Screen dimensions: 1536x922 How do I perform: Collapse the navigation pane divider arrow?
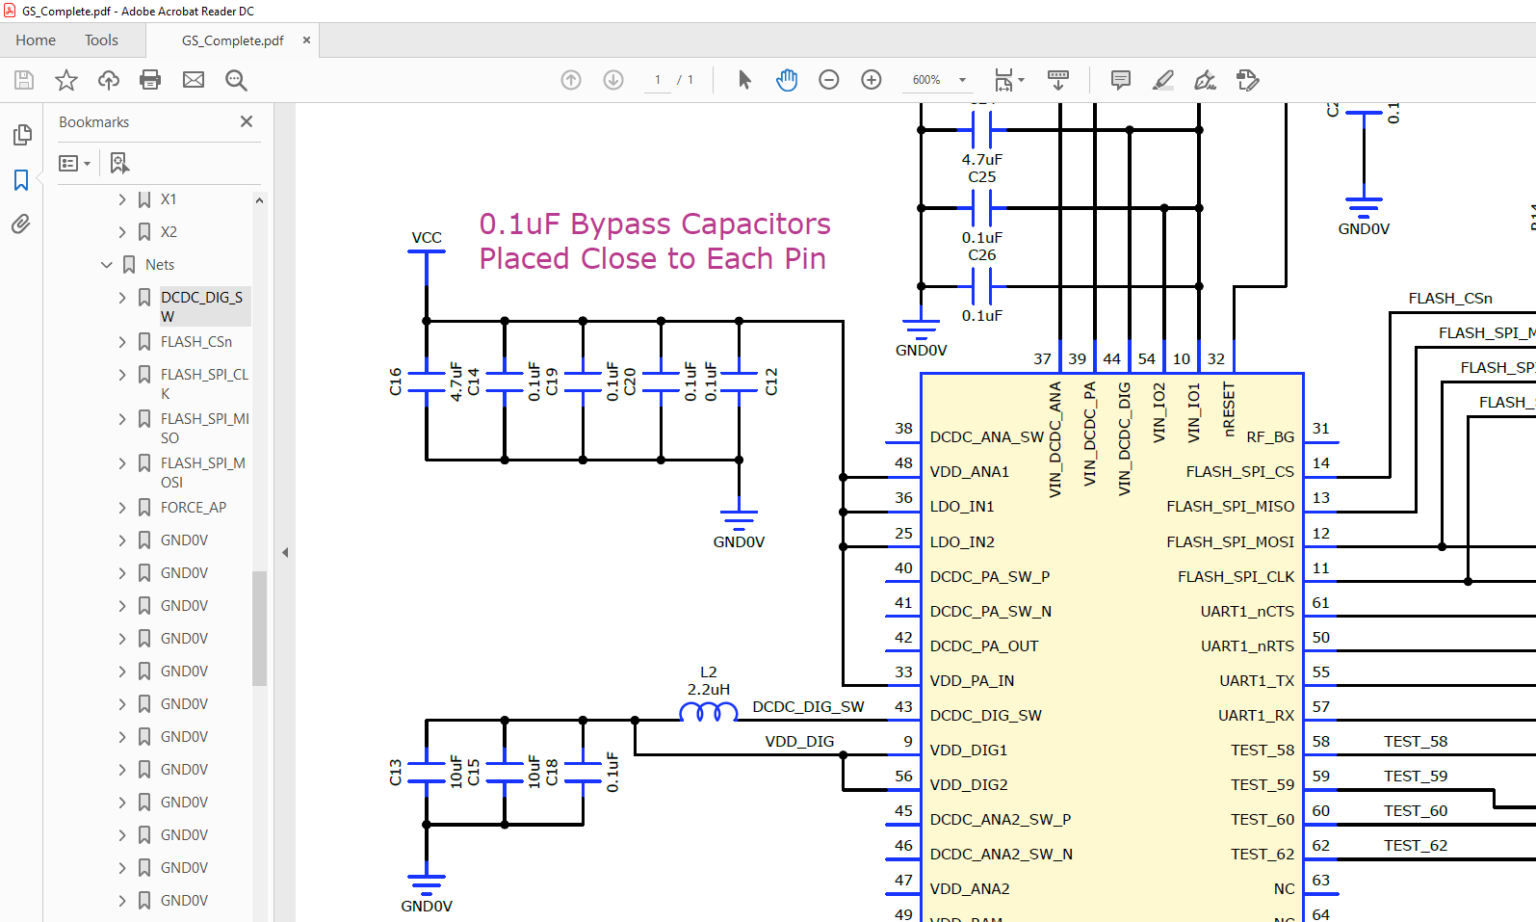(285, 552)
